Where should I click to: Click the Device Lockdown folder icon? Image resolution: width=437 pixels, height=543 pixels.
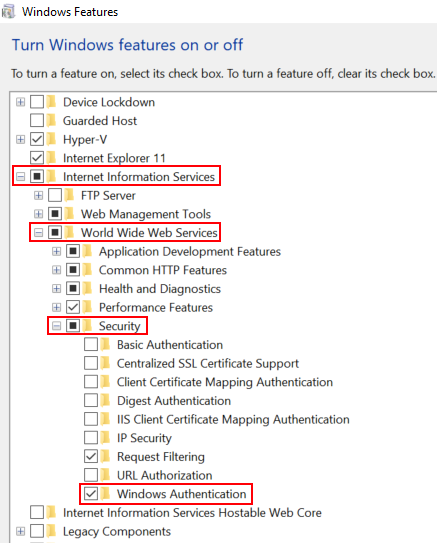[x=52, y=102]
